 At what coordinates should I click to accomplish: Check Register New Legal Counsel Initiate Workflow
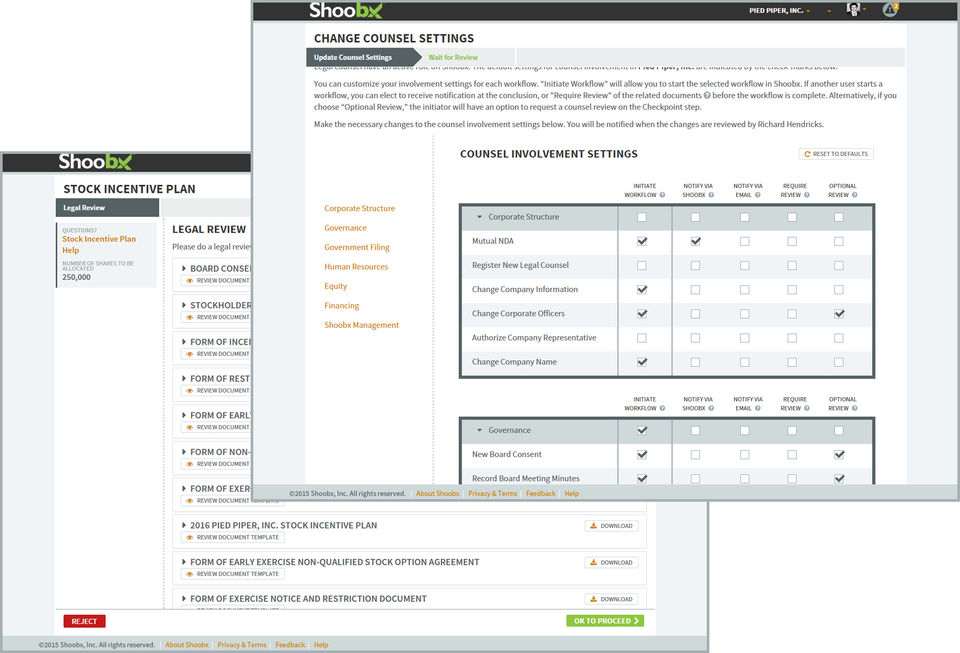(642, 266)
